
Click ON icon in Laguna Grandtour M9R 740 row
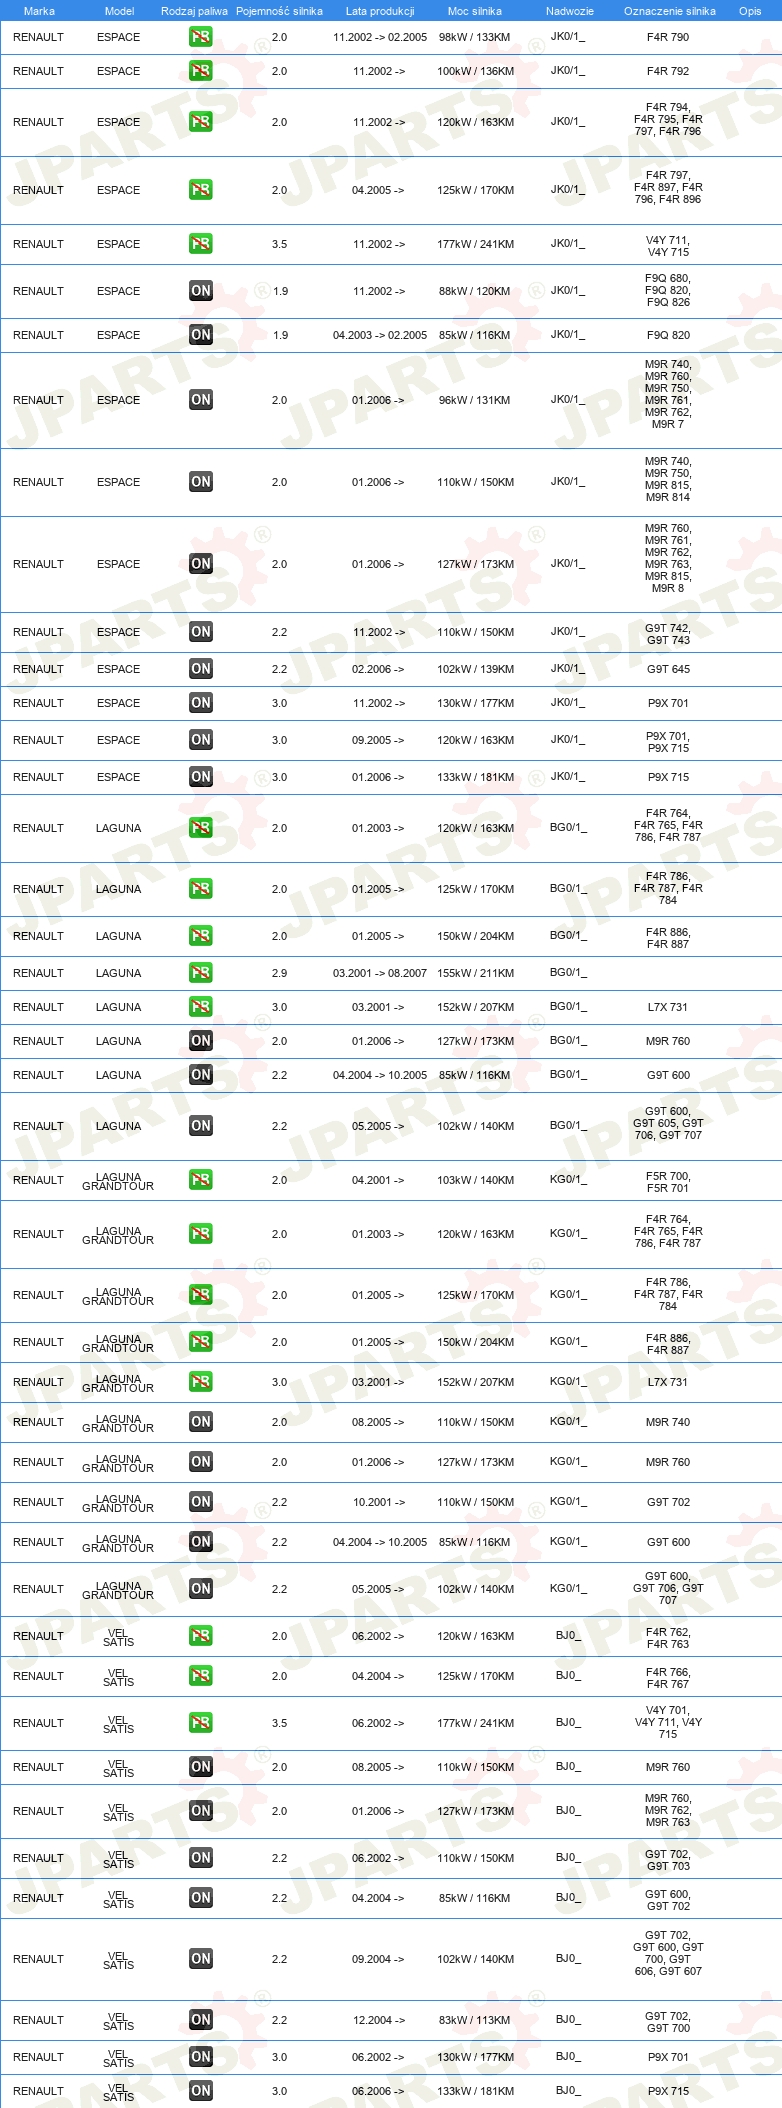click(201, 1422)
